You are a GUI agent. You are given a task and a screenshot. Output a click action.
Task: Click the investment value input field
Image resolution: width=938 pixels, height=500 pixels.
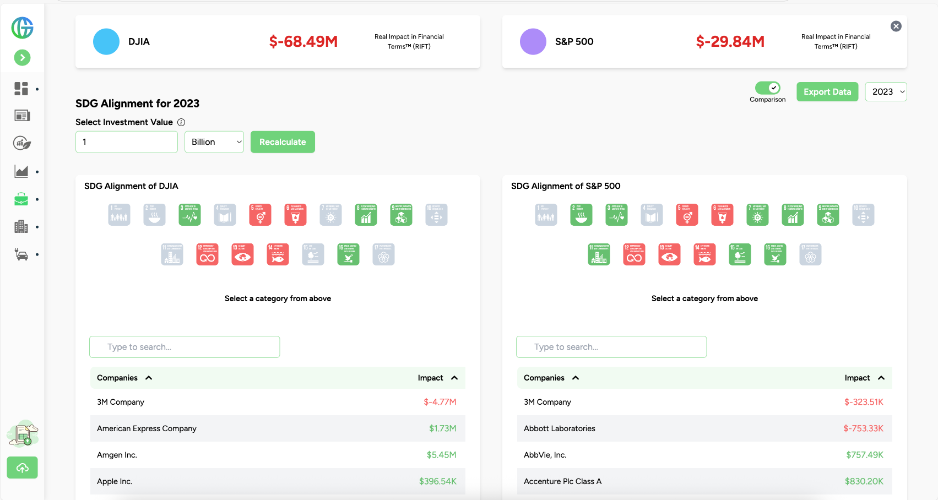click(126, 142)
